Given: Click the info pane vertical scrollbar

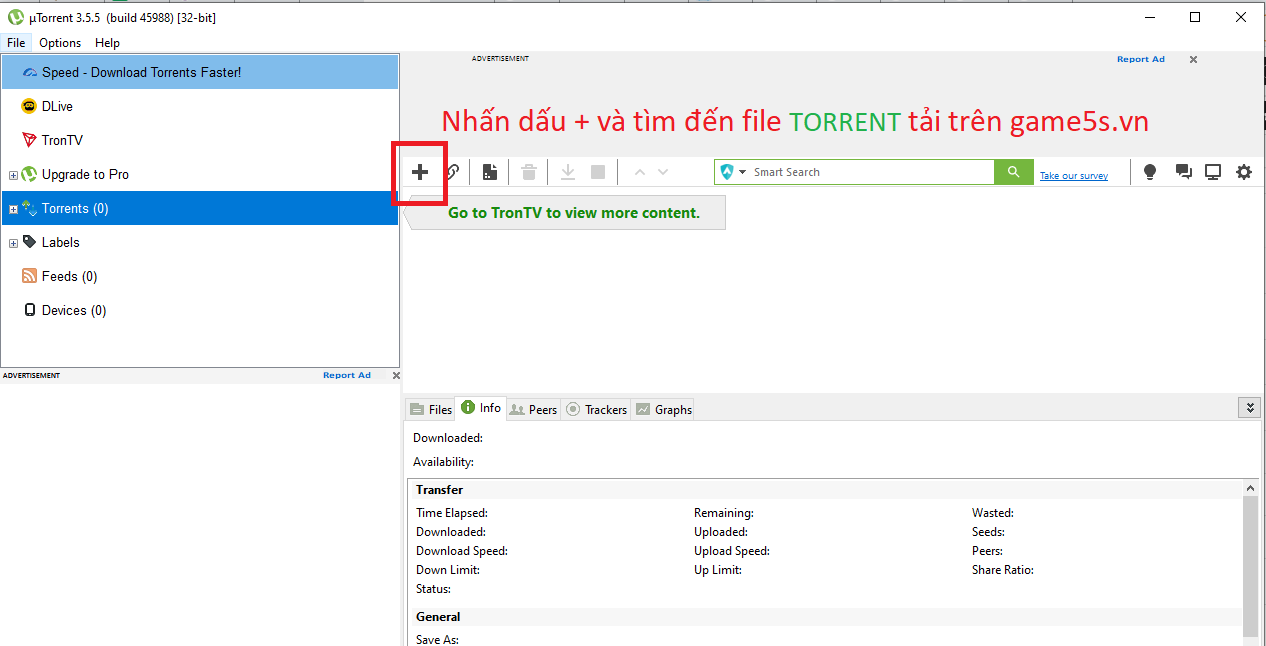Looking at the screenshot, I should click(x=1250, y=567).
